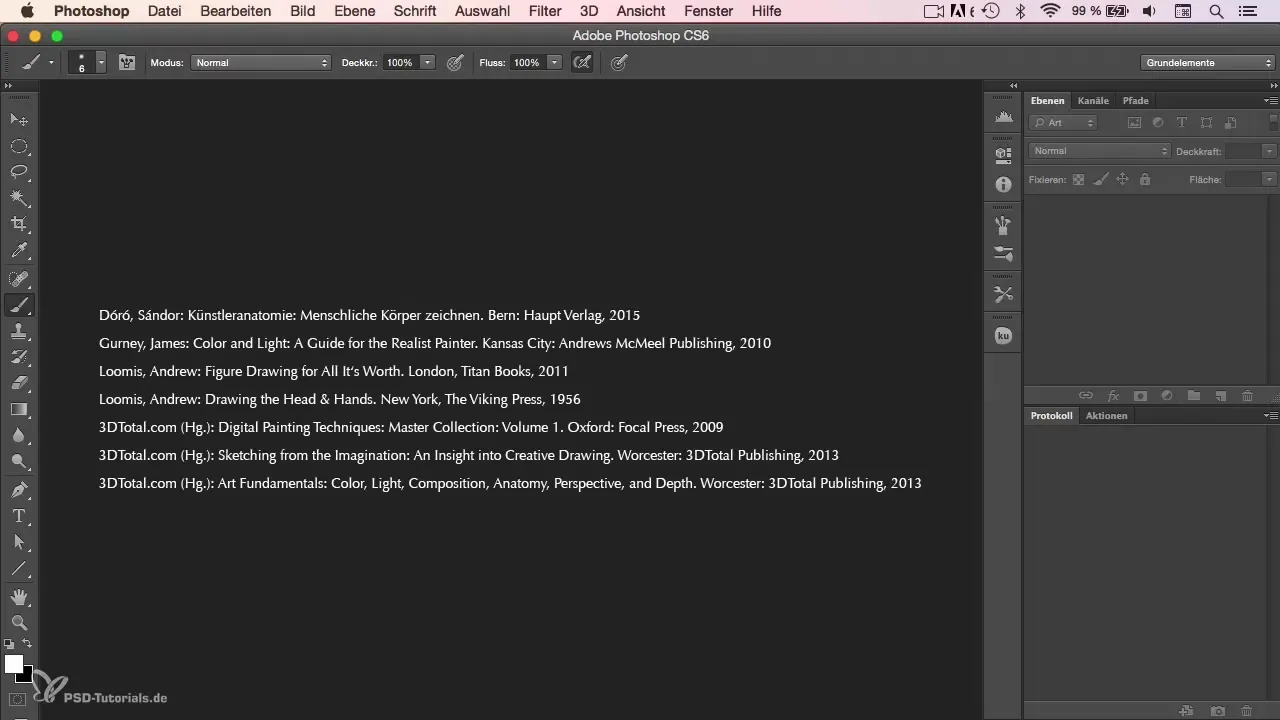Open the Fluss flow slider dropdown
This screenshot has width=1280, height=720.
pos(555,62)
